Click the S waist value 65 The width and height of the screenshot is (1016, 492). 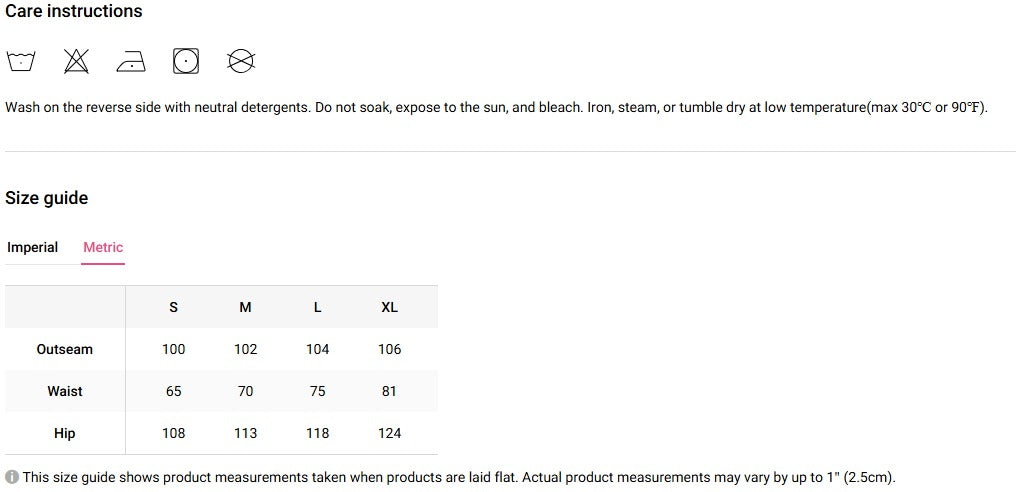click(x=174, y=391)
